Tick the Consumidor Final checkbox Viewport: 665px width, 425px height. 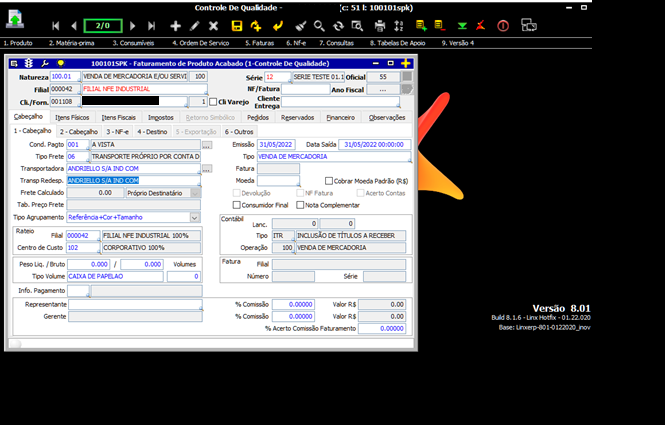coord(236,205)
